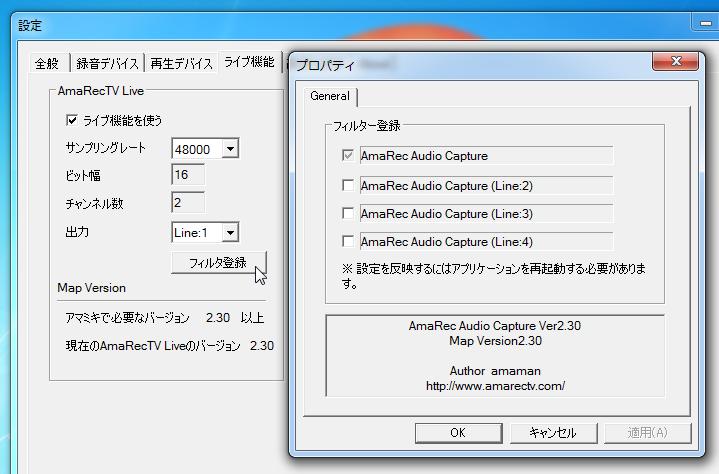Select the ライブ機能 tab
The height and width of the screenshot is (474, 719).
(249, 62)
